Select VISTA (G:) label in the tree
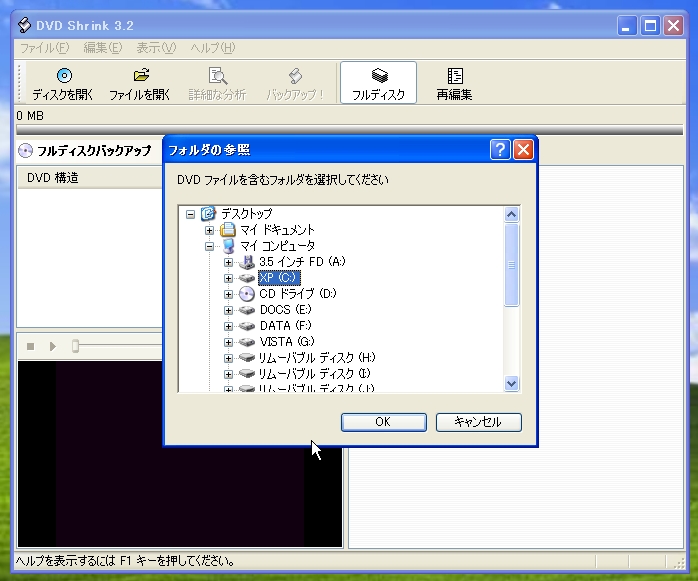Screen dimensions: 698x581 [x=287, y=342]
